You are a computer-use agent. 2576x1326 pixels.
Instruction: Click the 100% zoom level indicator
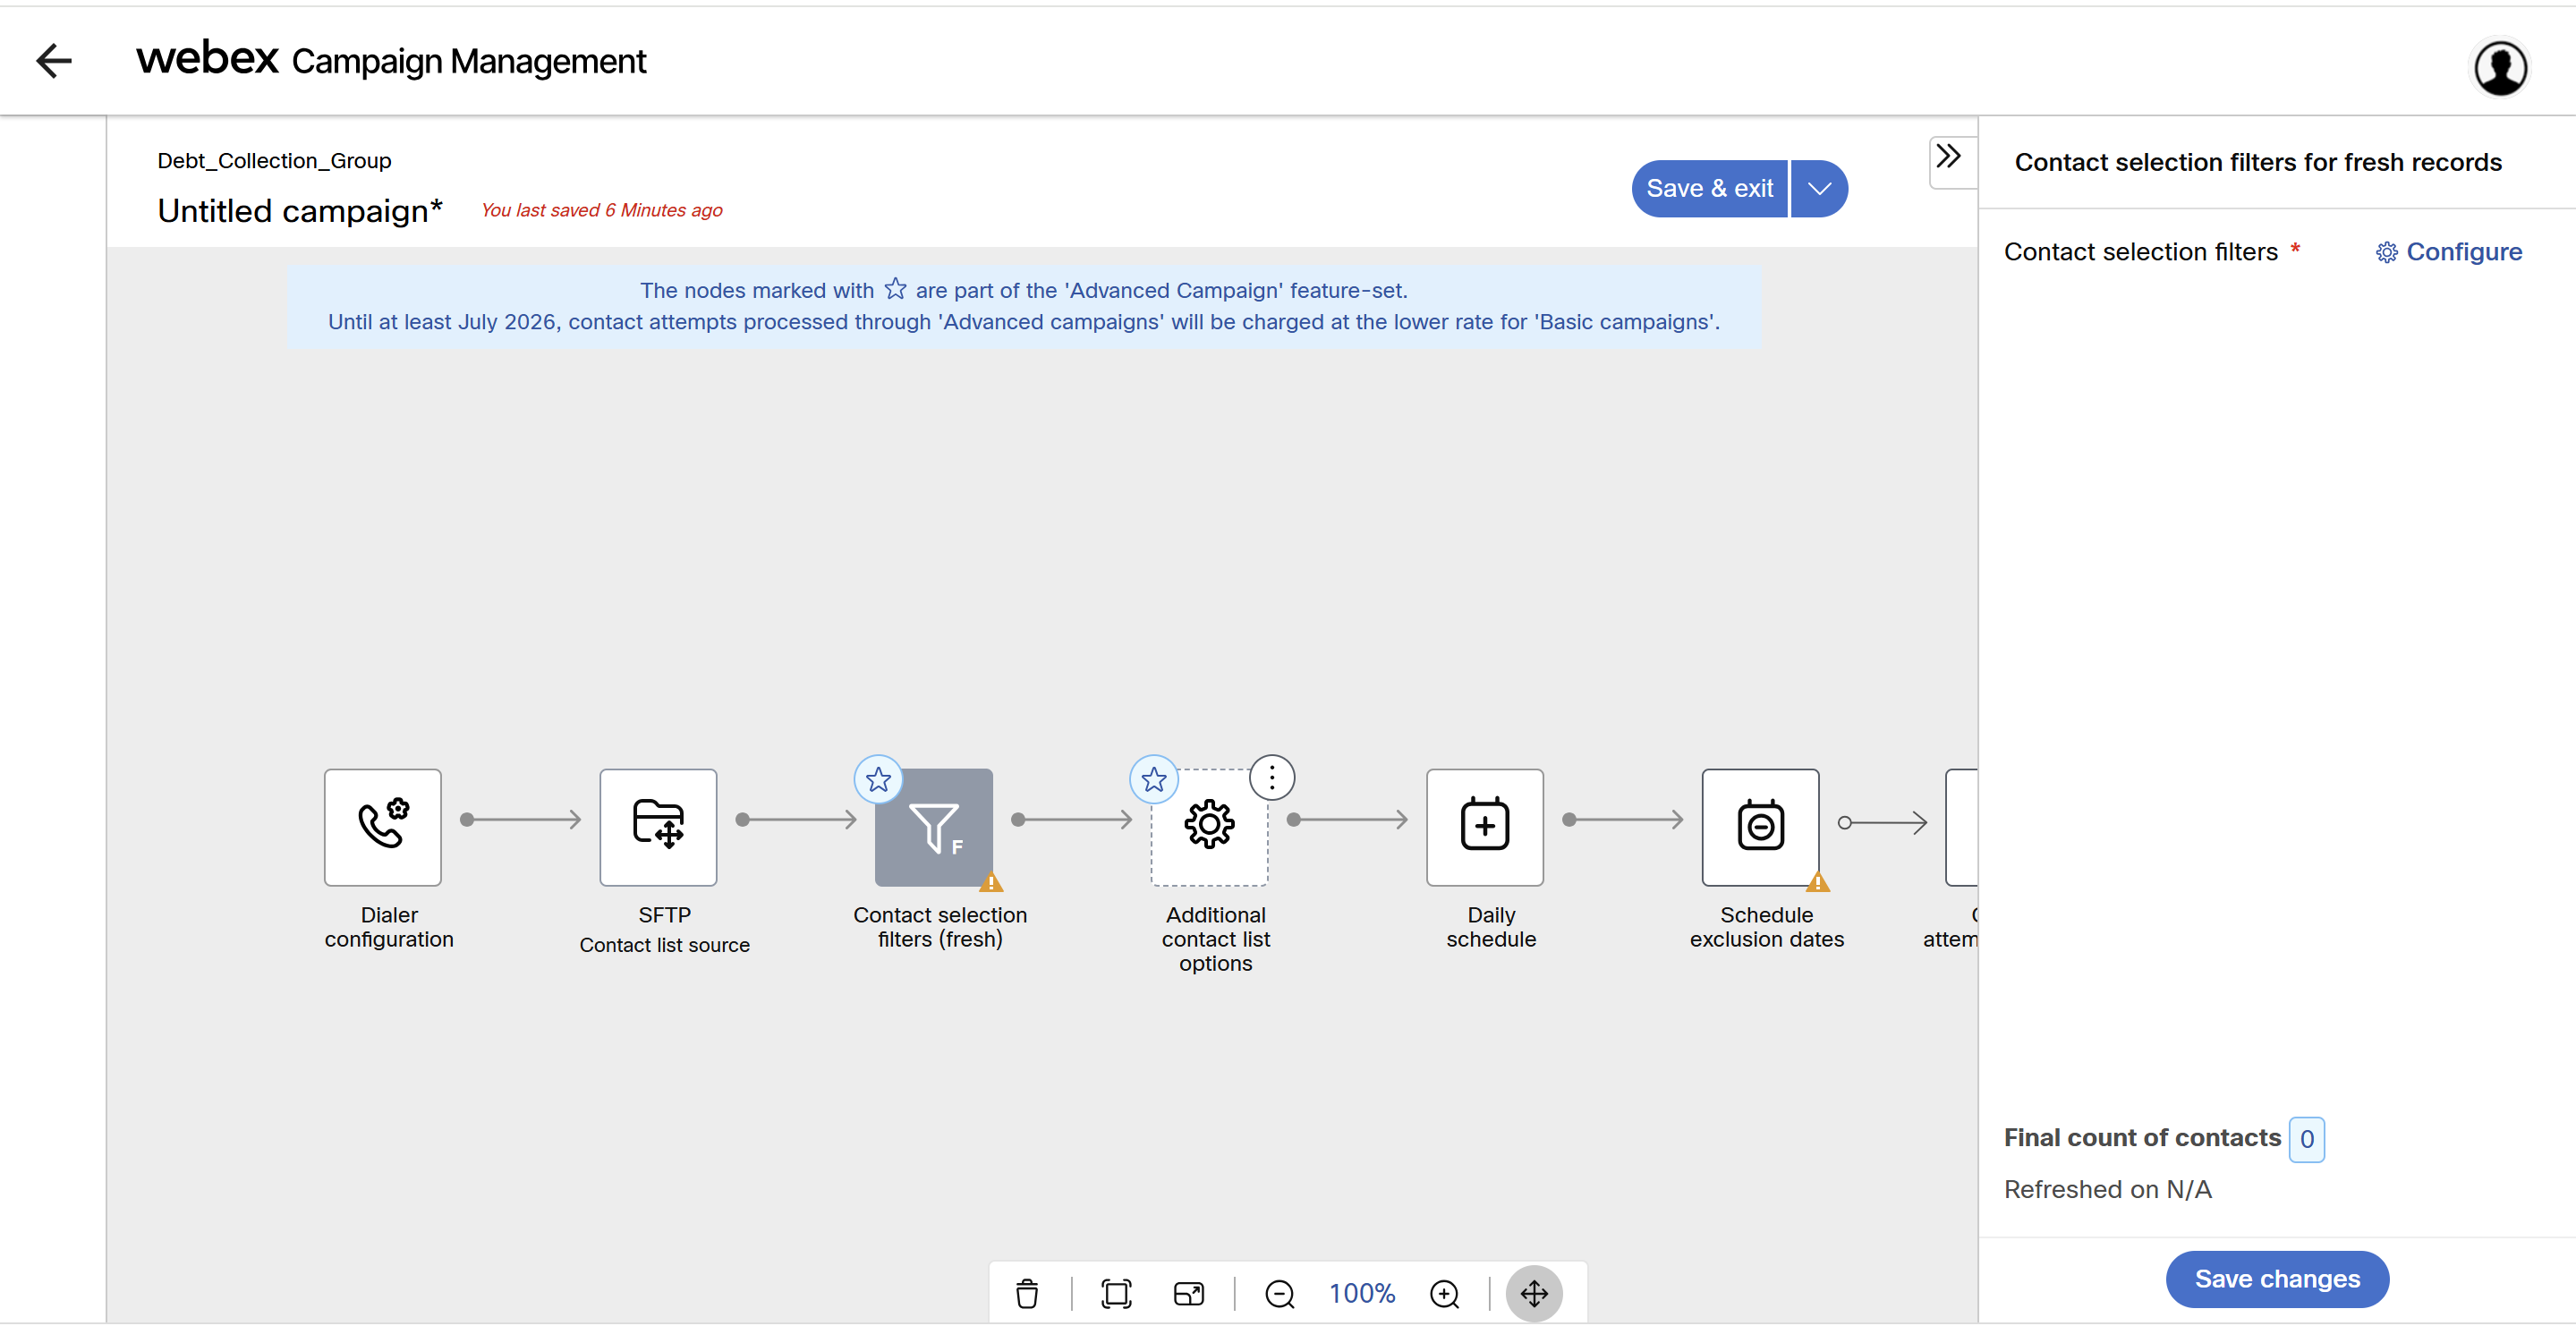[1361, 1293]
